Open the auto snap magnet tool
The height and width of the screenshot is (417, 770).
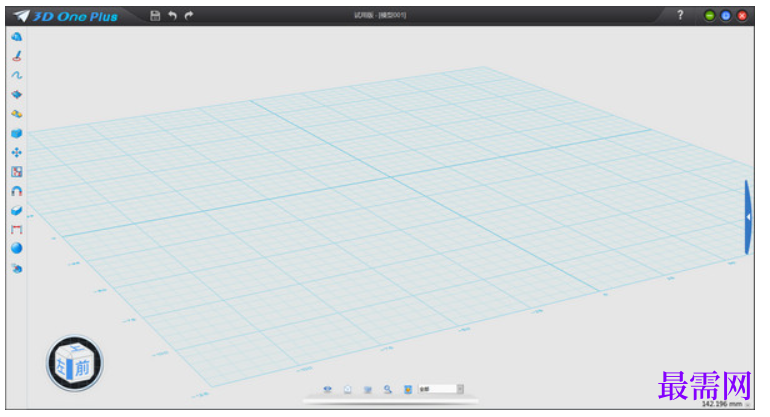[17, 191]
